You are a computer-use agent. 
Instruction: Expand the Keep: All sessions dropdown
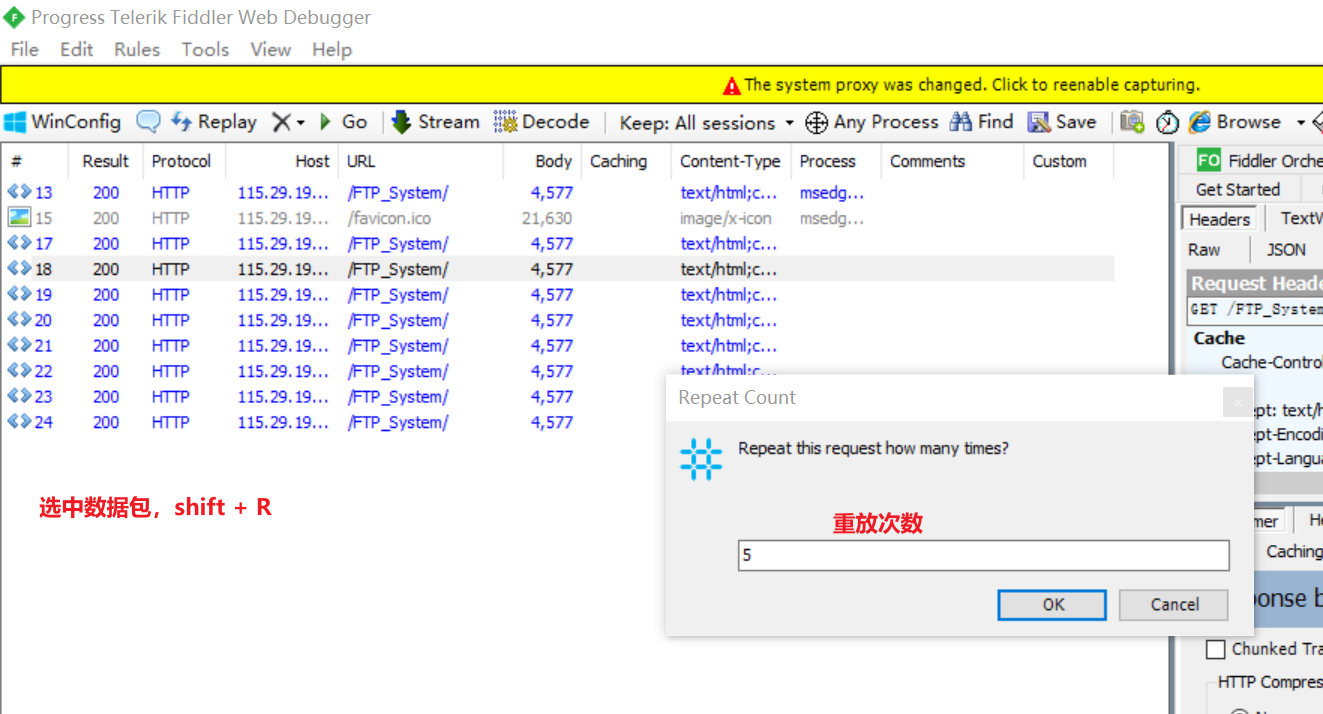(x=789, y=123)
